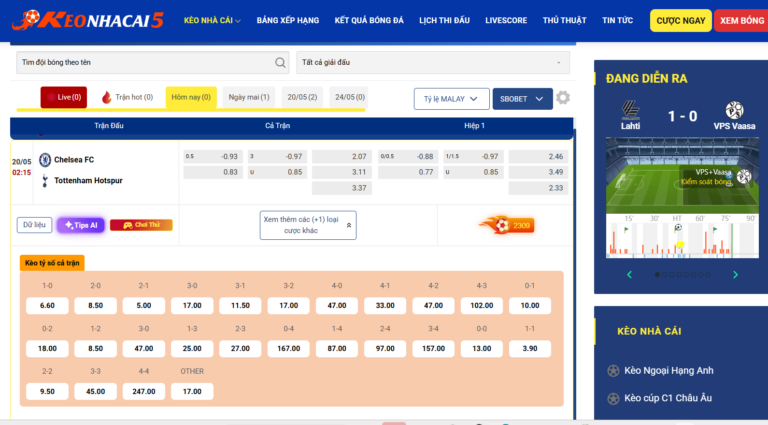Viewport: 768px width, 425px height.
Task: Open the Livescore menu item
Action: pos(506,21)
